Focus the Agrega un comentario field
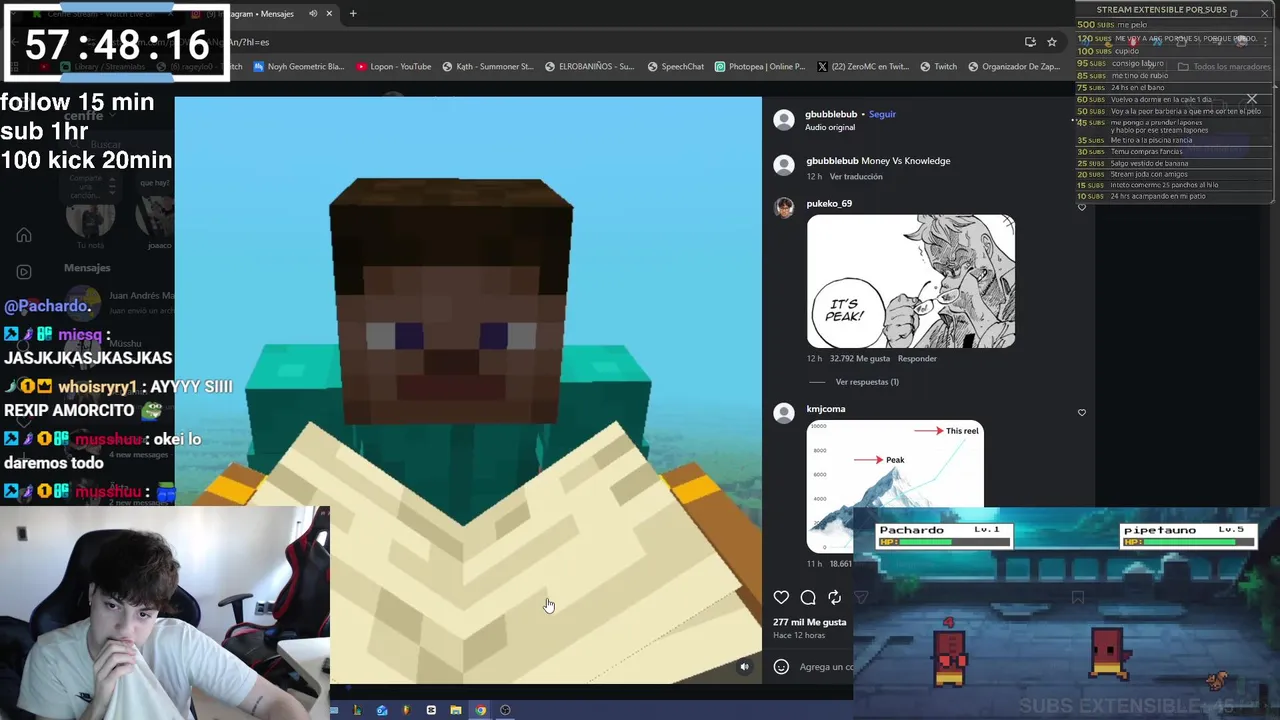The height and width of the screenshot is (720, 1280). click(827, 667)
